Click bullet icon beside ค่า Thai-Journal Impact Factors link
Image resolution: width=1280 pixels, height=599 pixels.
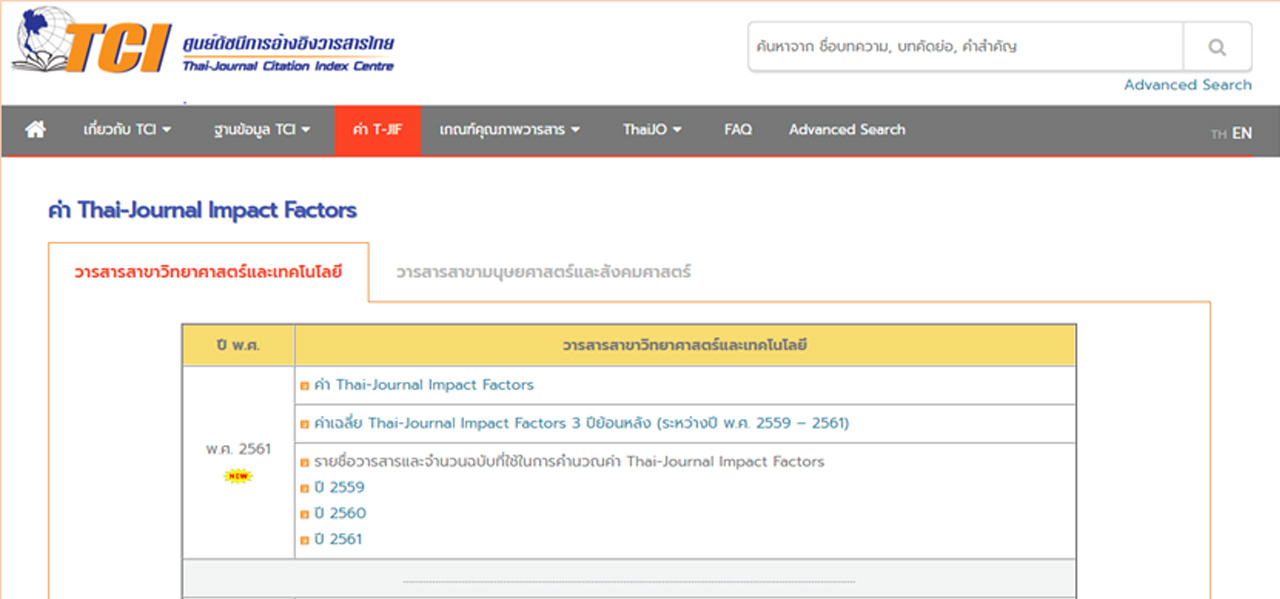pos(305,385)
